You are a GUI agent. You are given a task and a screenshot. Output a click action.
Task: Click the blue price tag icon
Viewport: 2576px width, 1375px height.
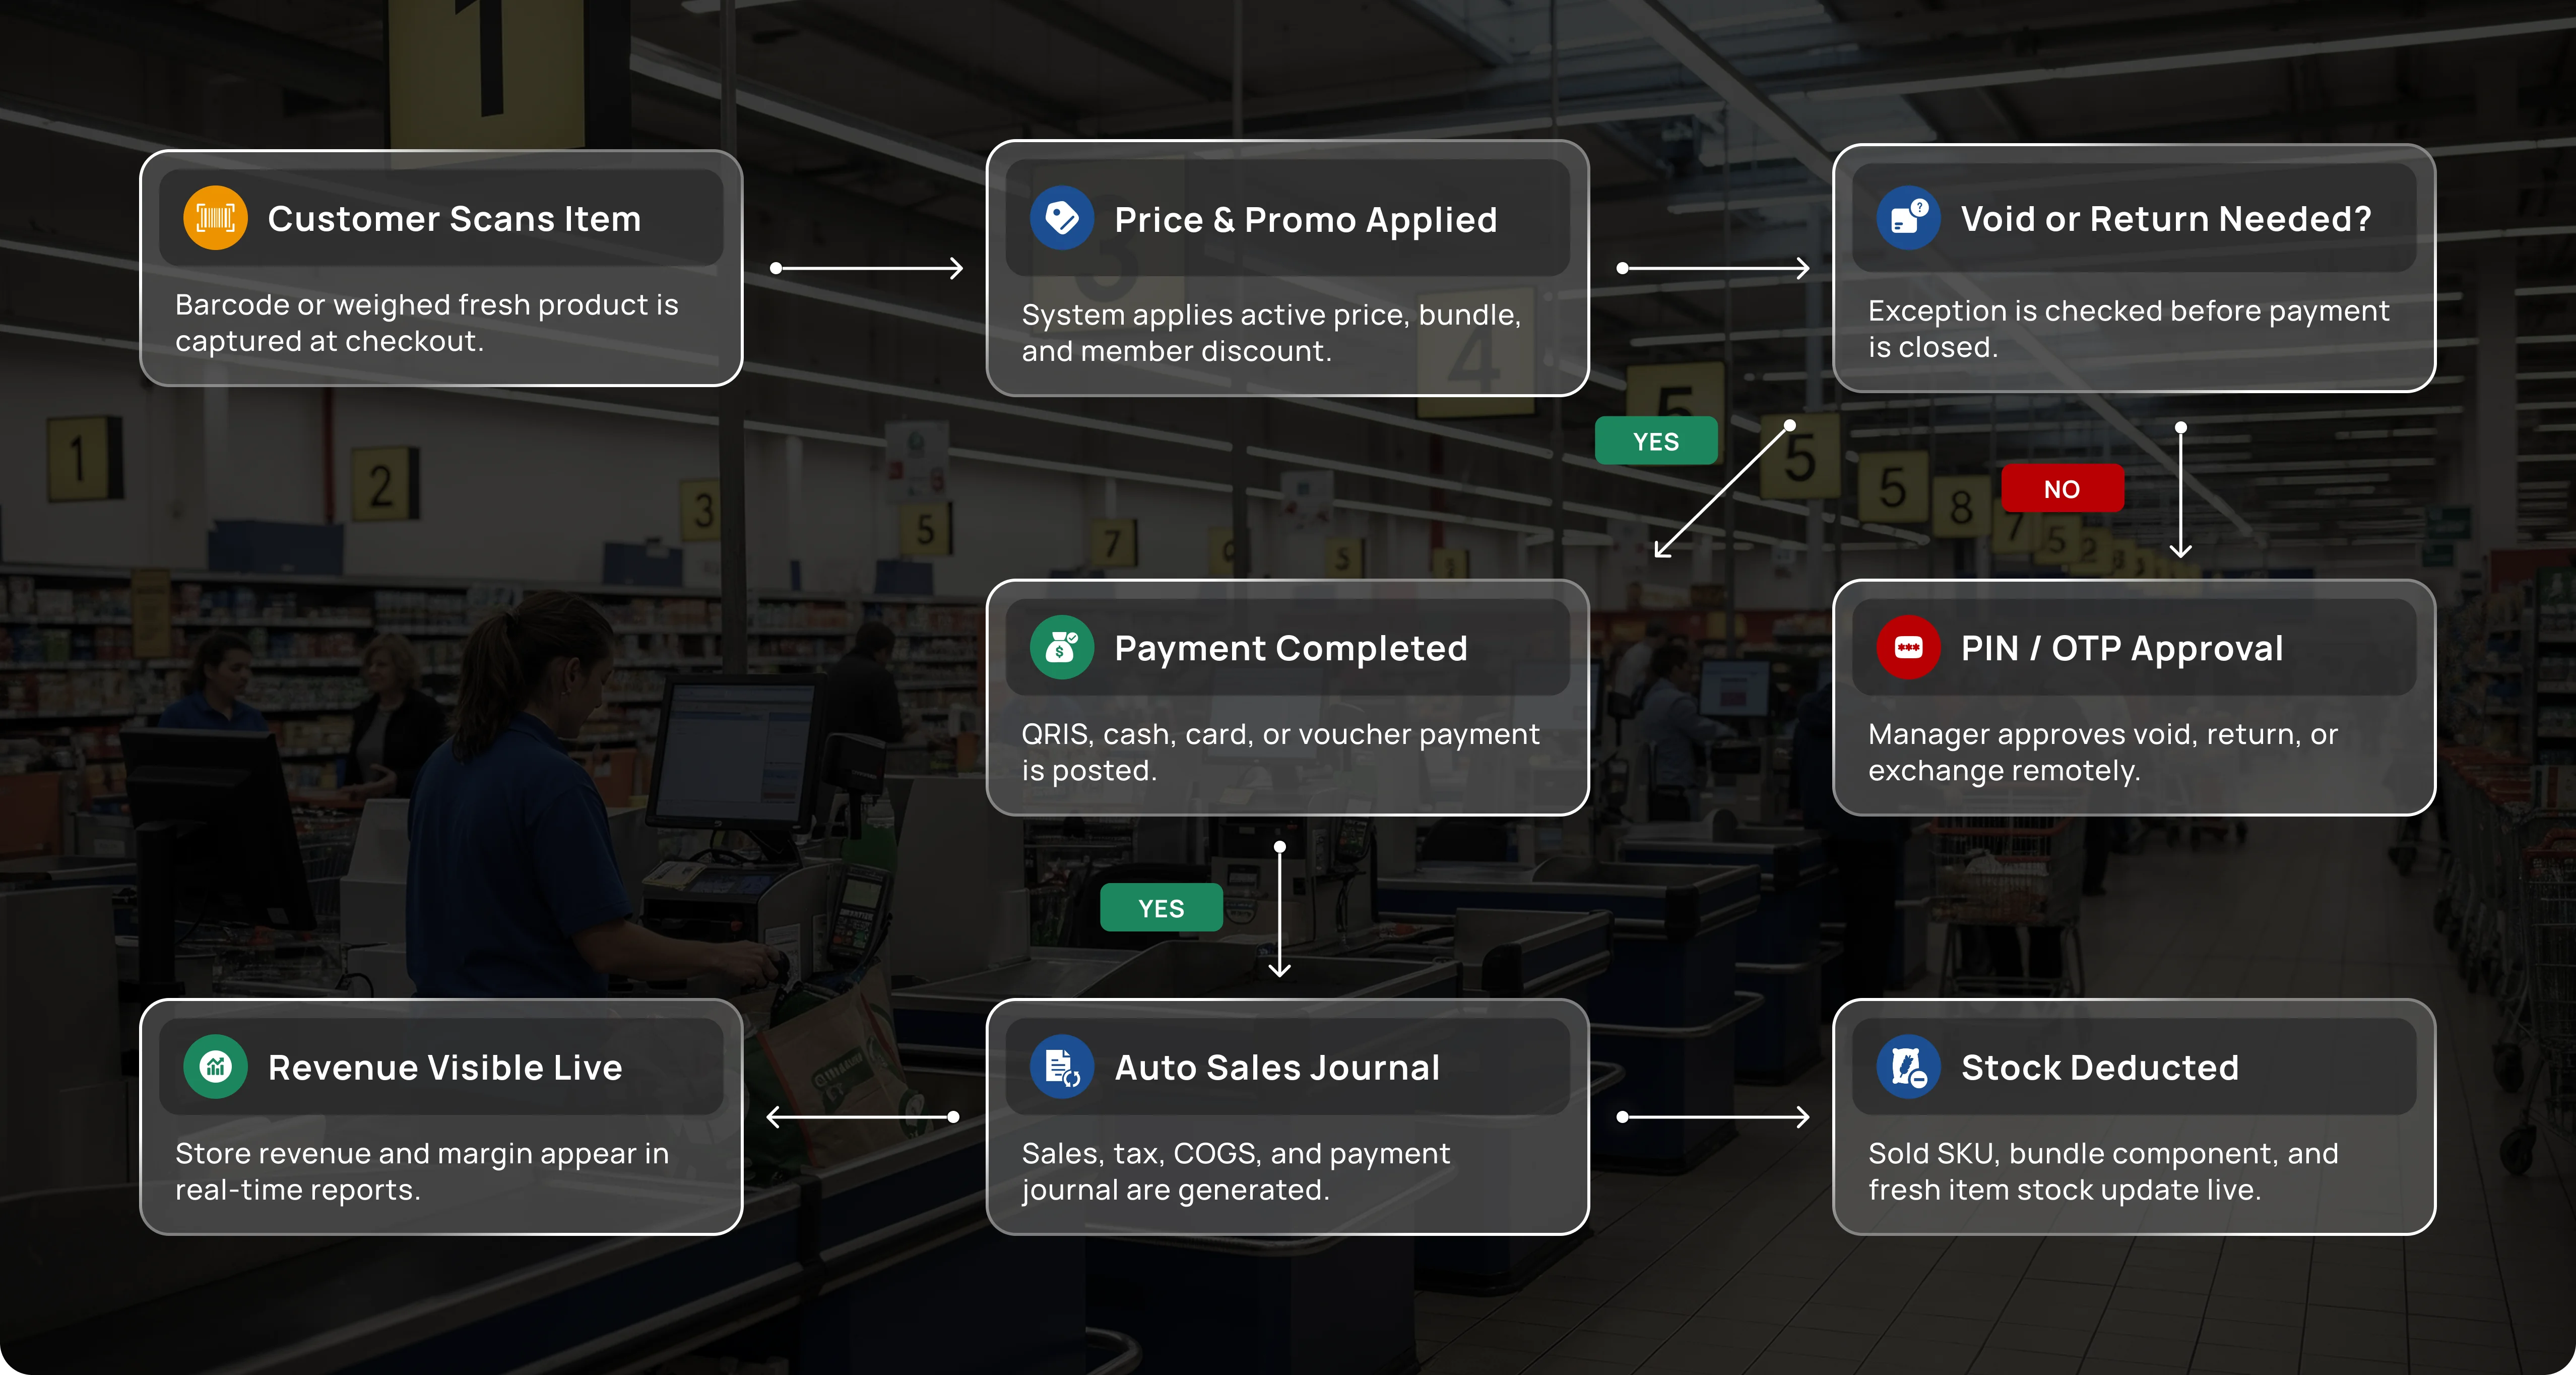pos(1062,218)
